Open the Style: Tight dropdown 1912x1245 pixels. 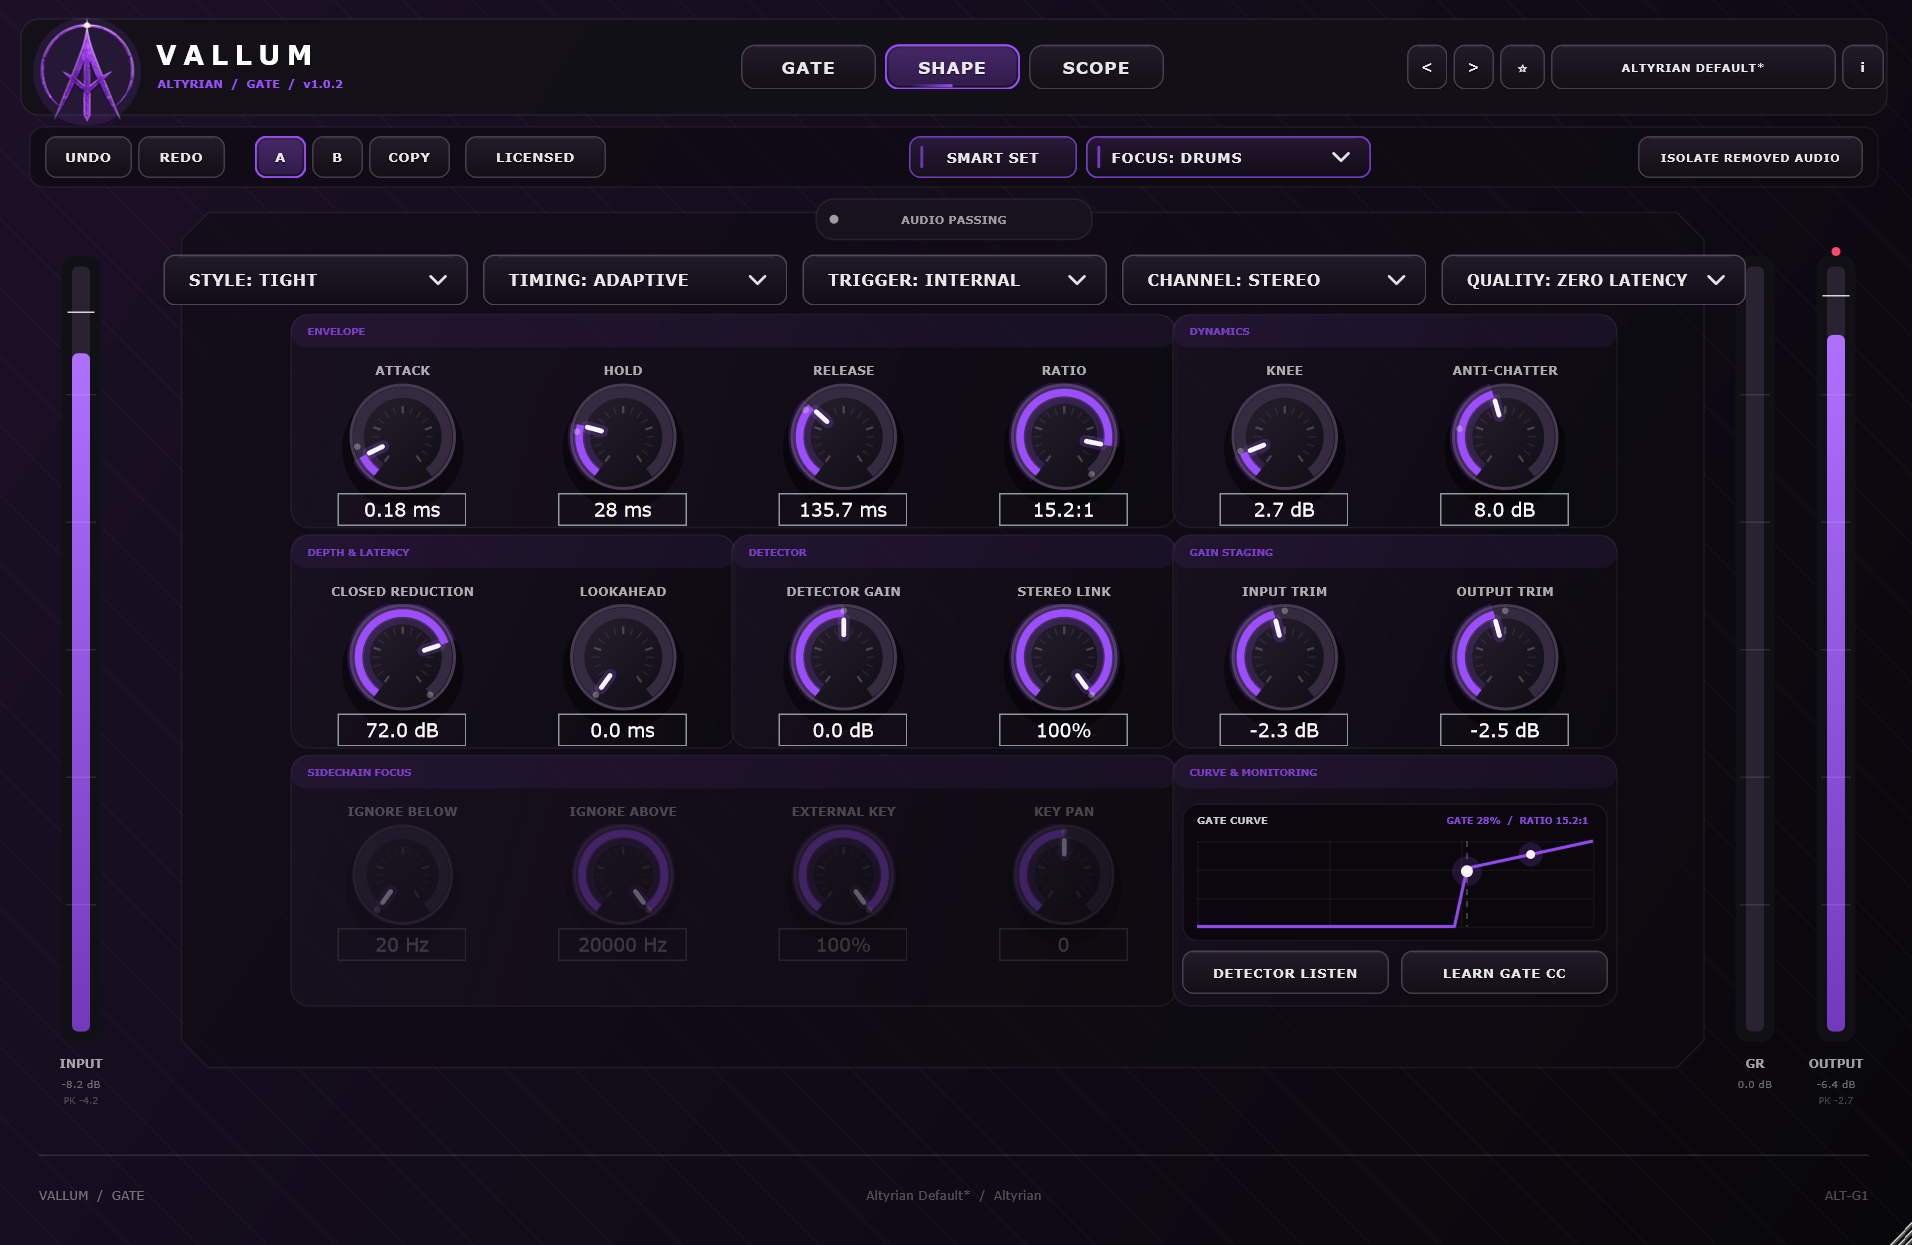[x=315, y=280]
